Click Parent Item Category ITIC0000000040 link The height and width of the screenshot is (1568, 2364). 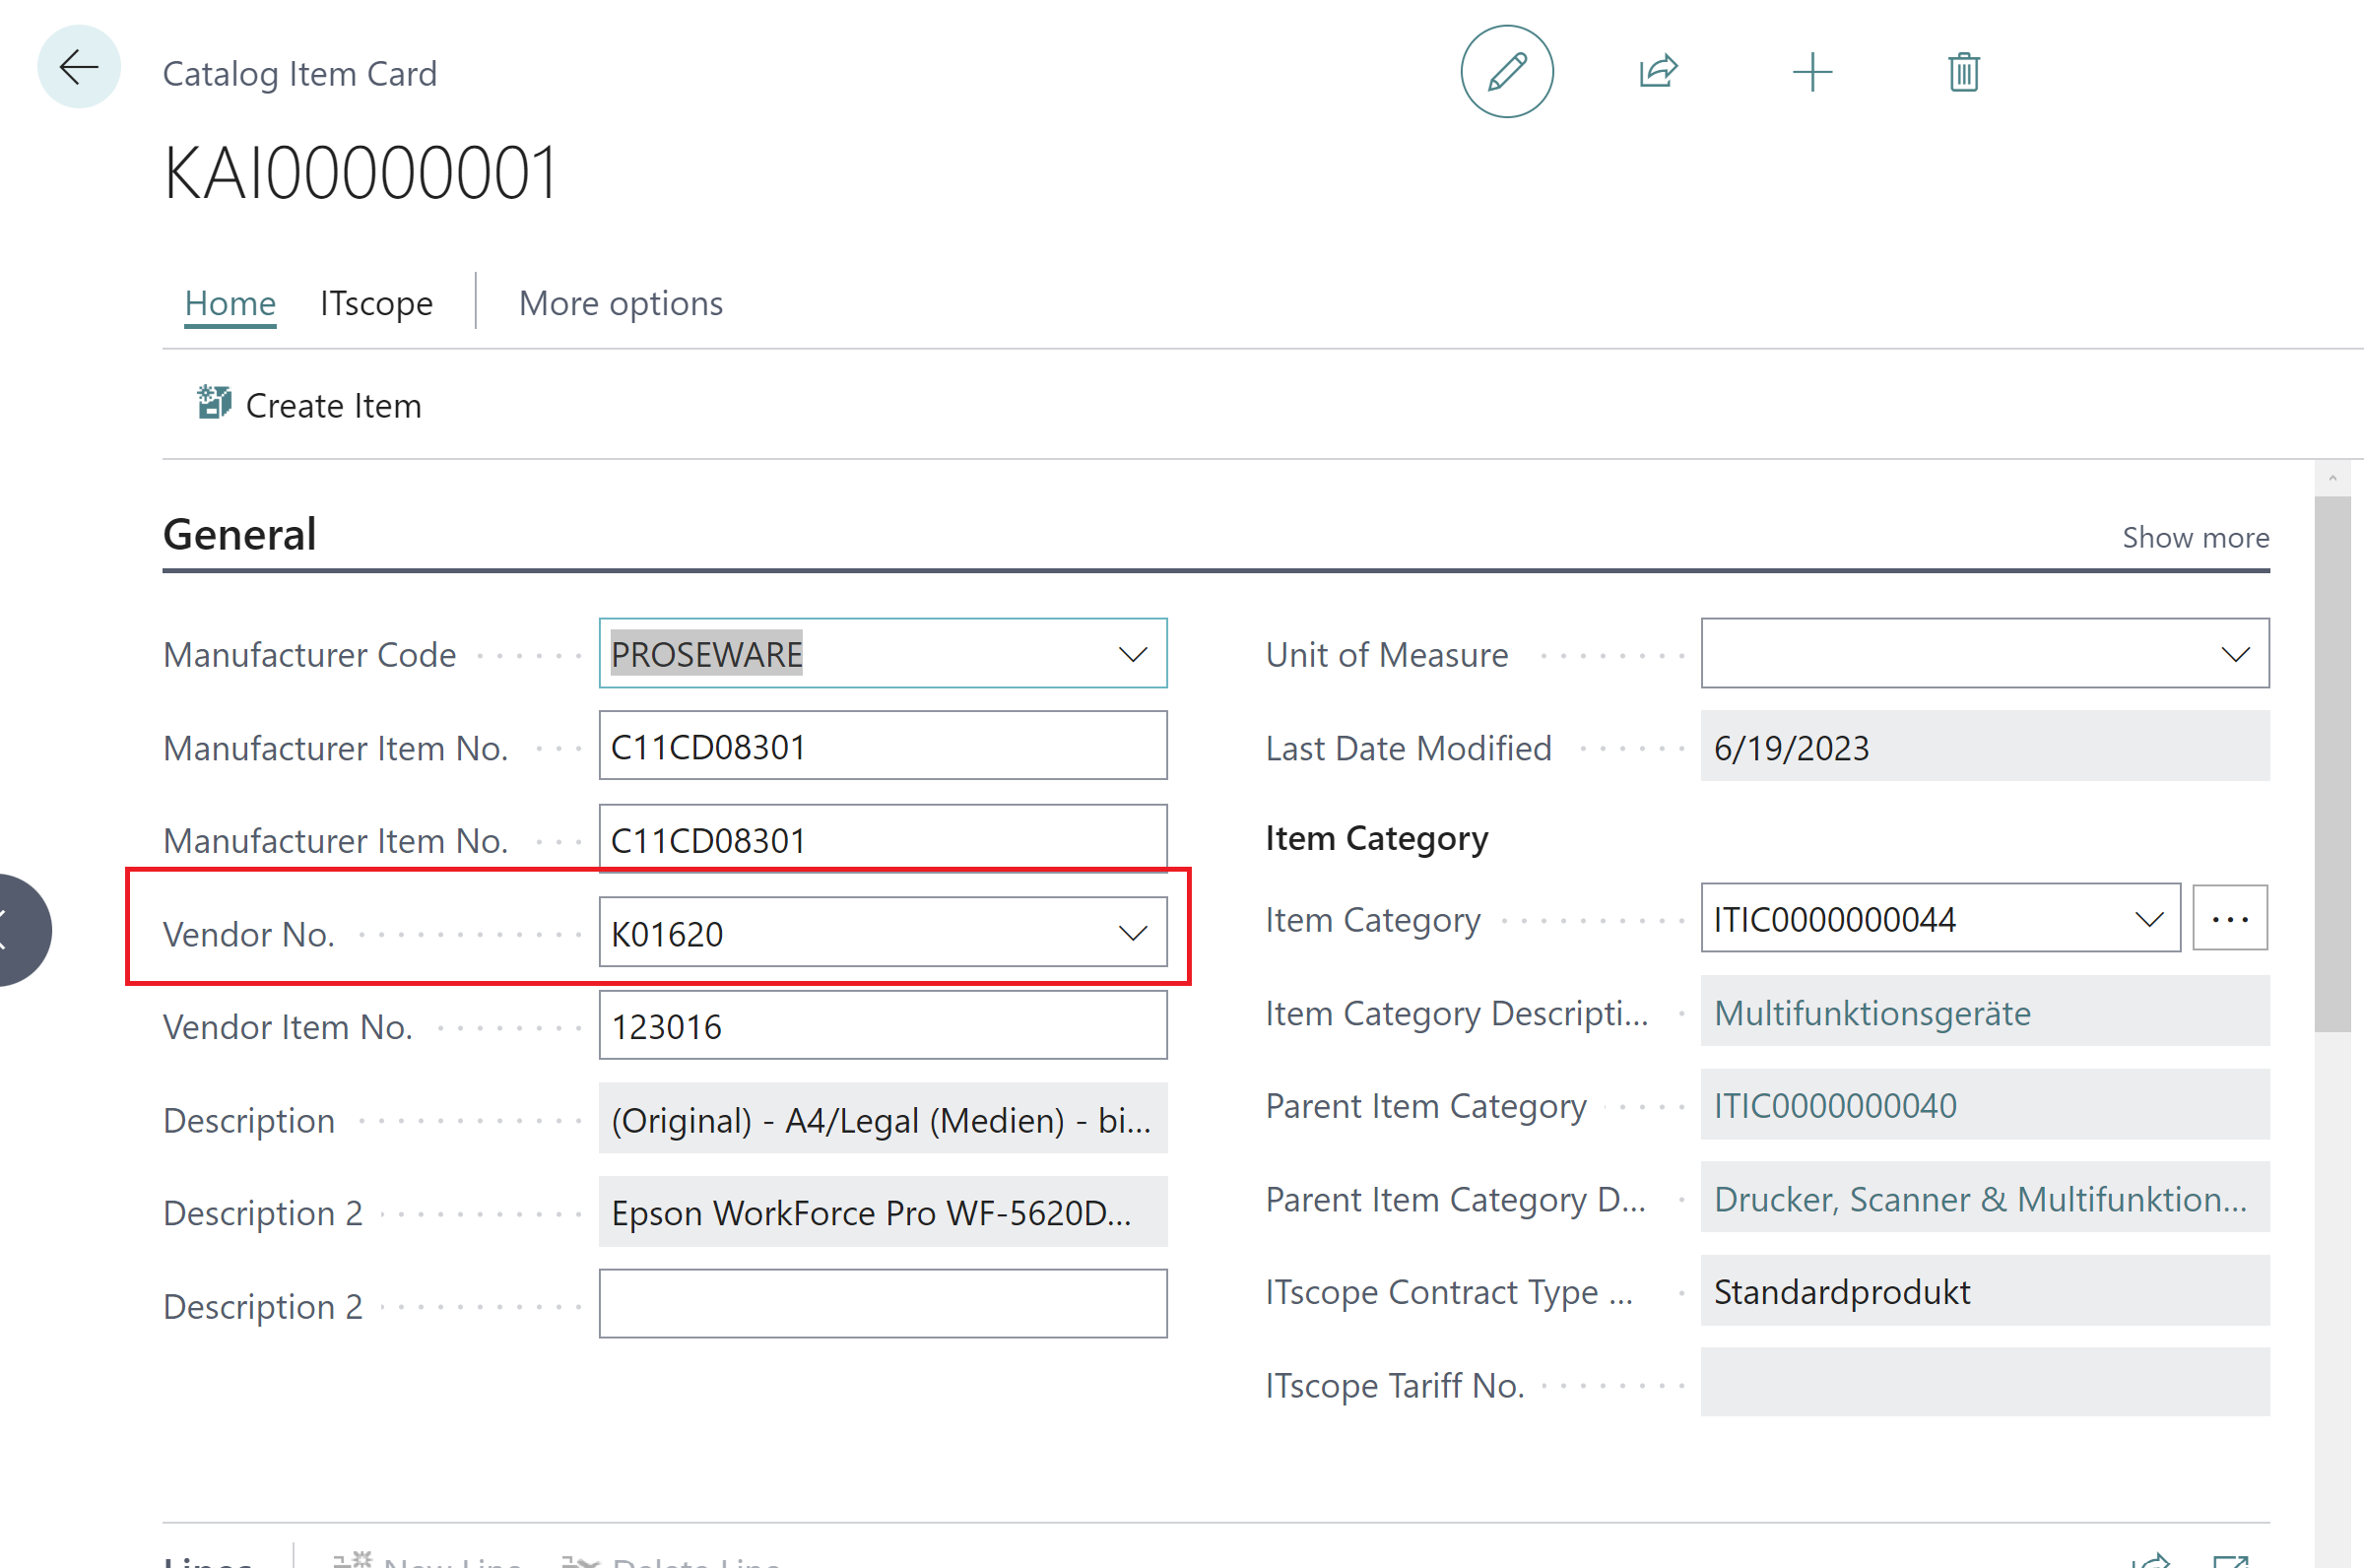click(1834, 1106)
